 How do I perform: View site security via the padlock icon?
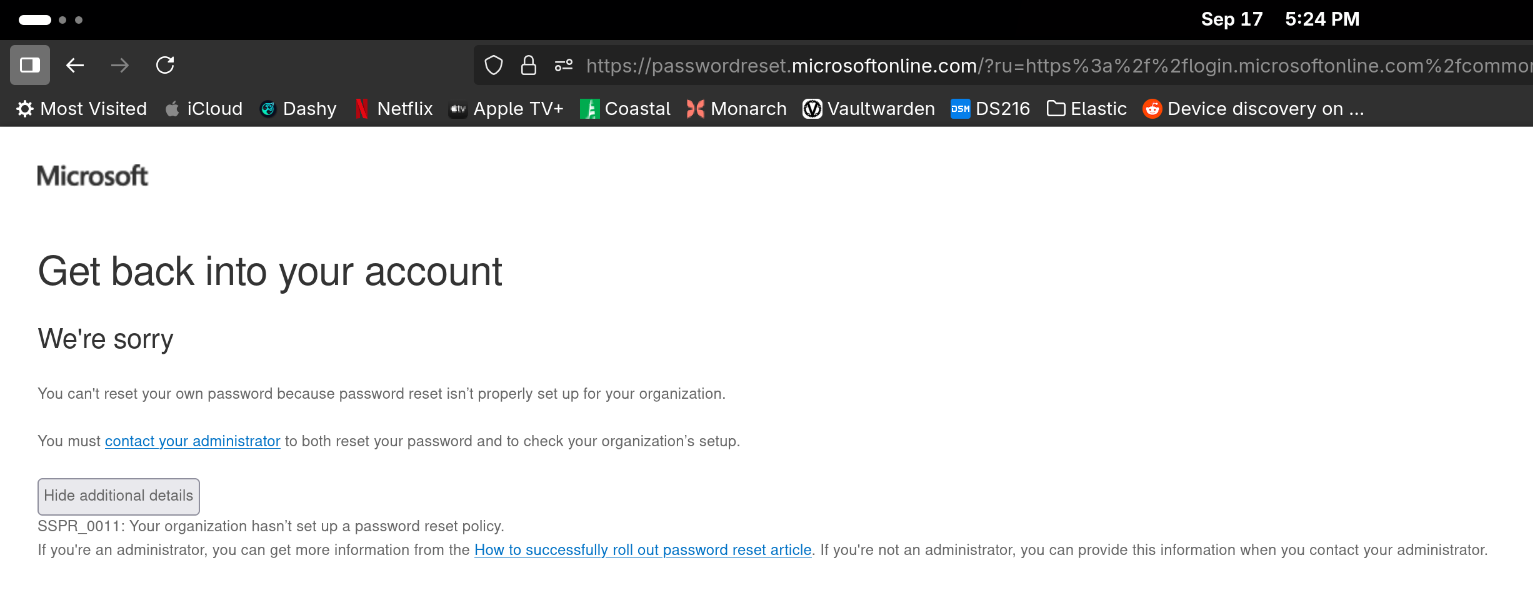[x=529, y=66]
